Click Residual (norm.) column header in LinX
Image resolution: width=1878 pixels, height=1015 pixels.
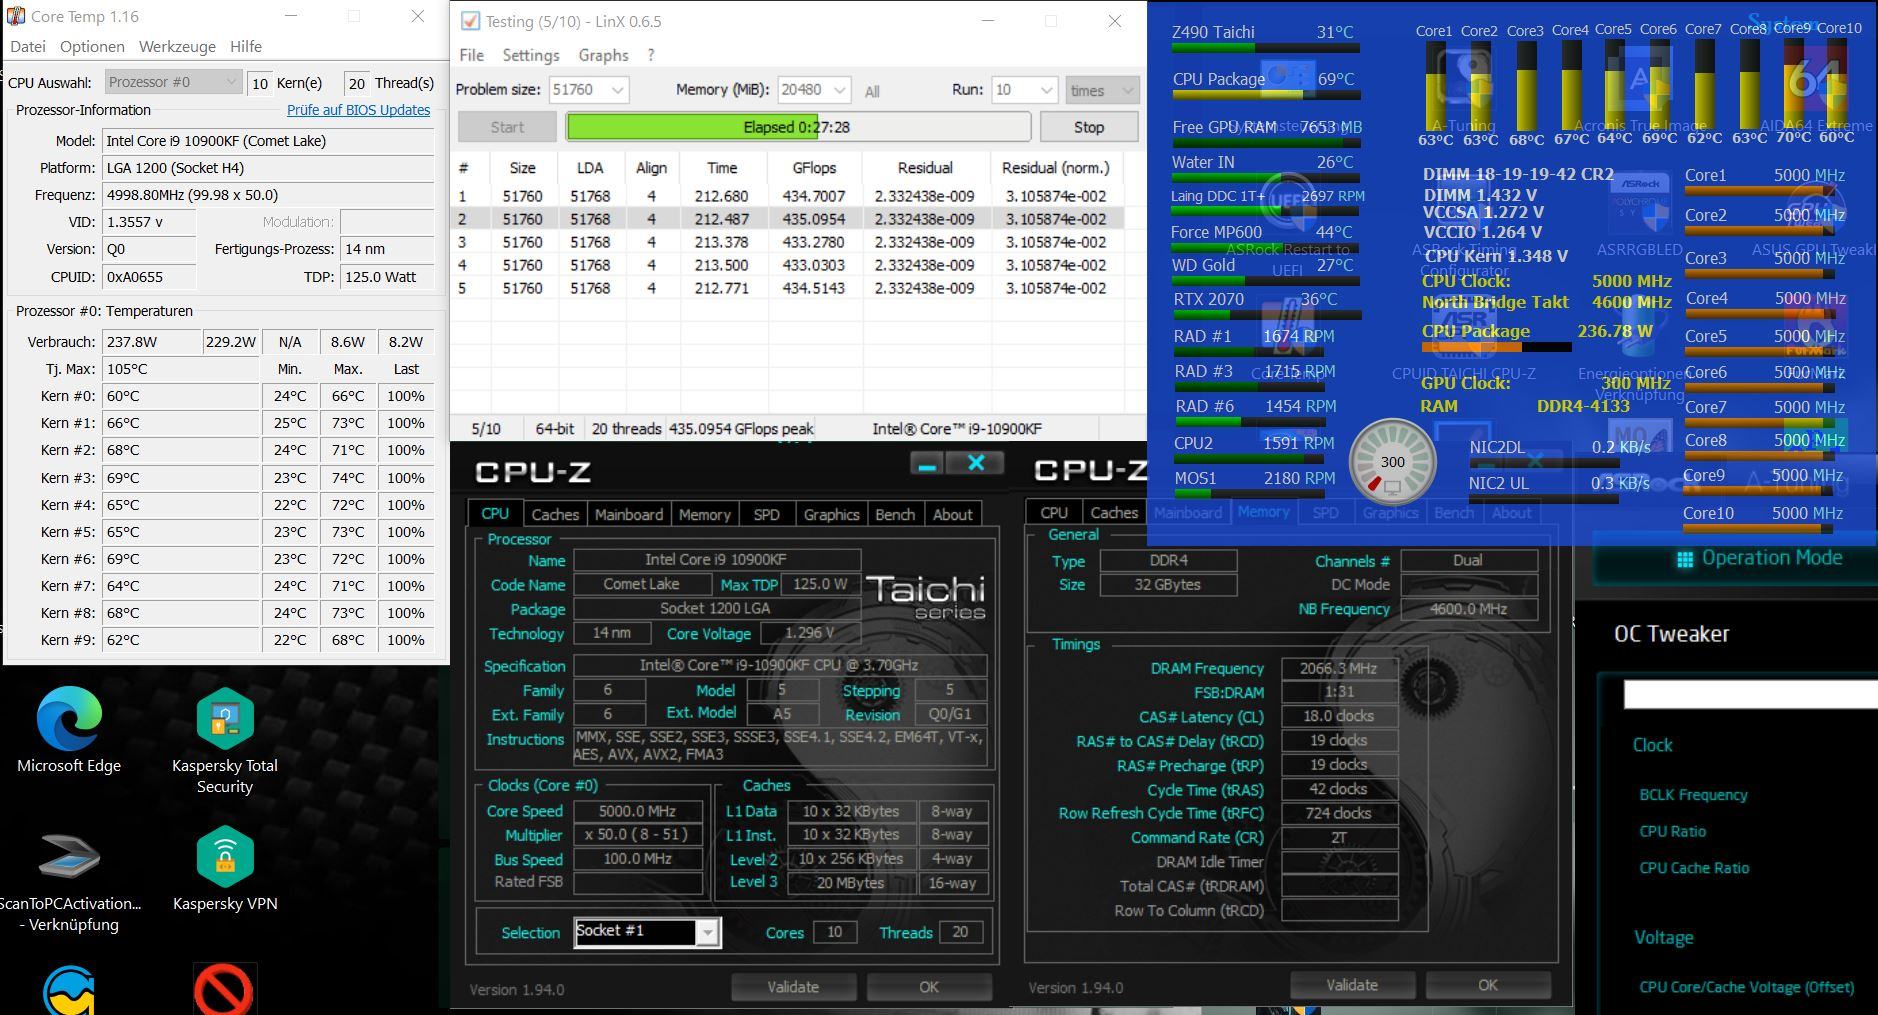point(1056,168)
